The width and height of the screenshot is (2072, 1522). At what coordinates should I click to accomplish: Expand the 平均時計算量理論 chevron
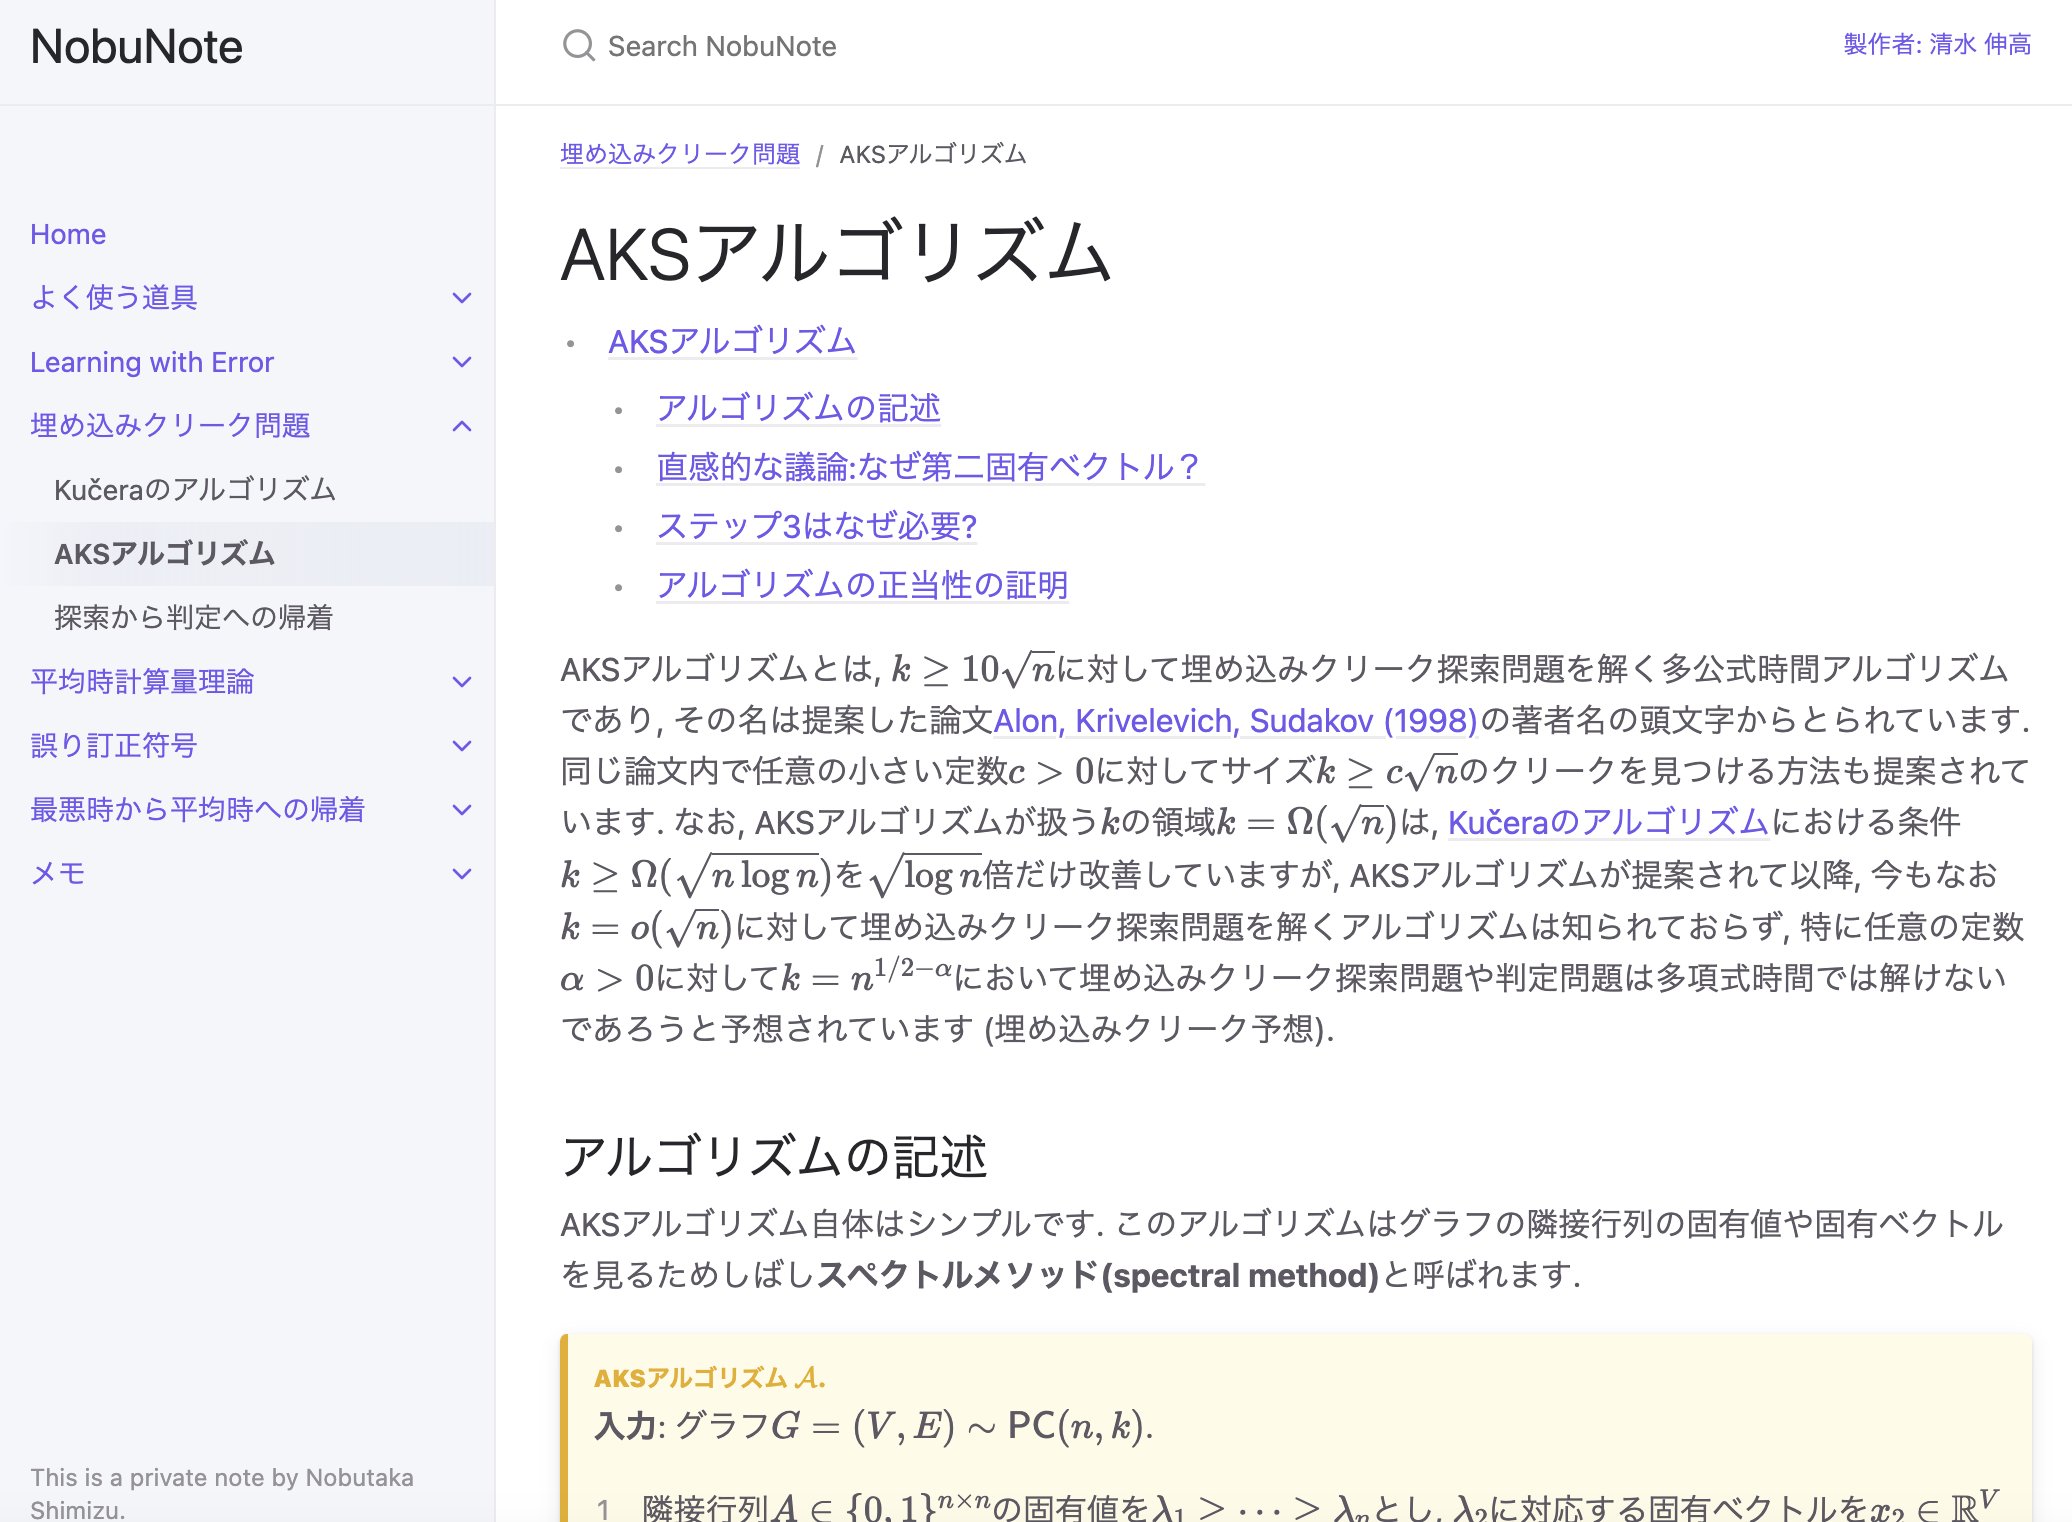click(462, 682)
